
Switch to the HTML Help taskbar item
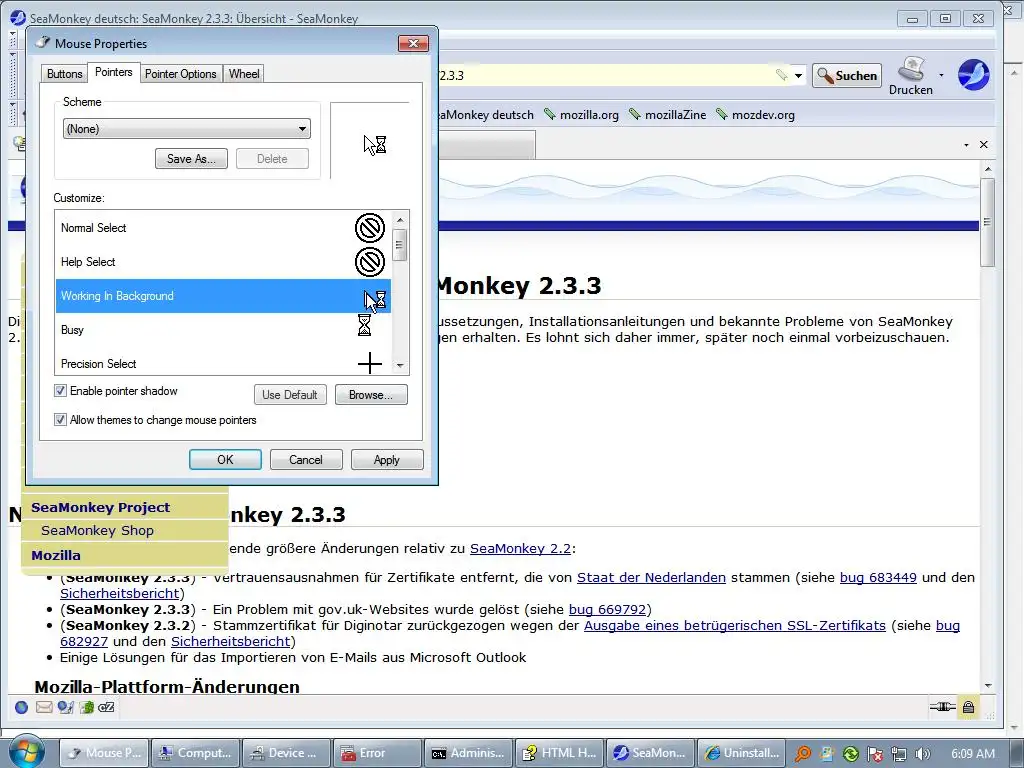[559, 753]
